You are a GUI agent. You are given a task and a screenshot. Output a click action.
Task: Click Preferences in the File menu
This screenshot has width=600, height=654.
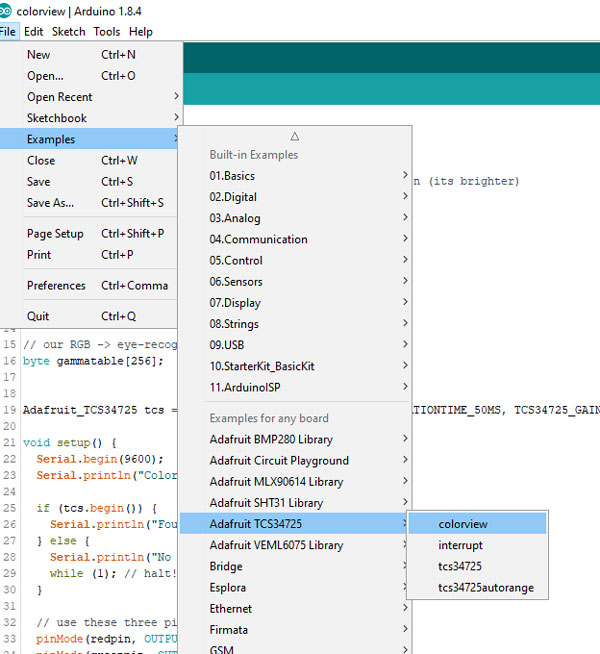[56, 285]
